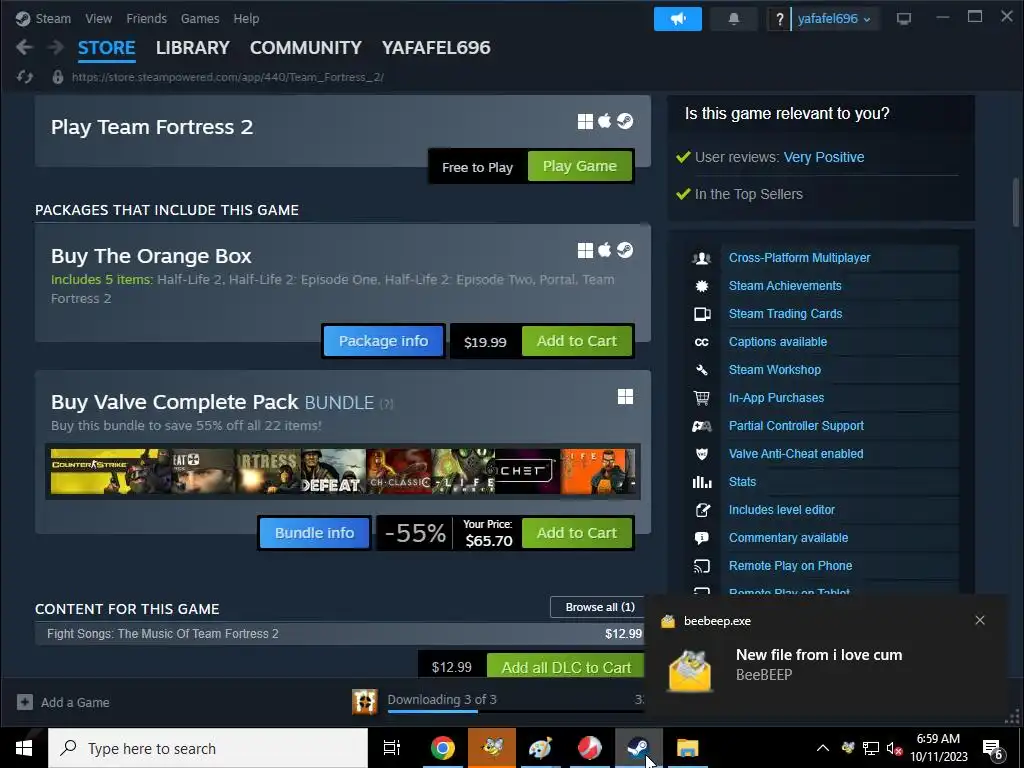This screenshot has height=768, width=1024.
Task: Click the Play Game button
Action: click(x=579, y=166)
